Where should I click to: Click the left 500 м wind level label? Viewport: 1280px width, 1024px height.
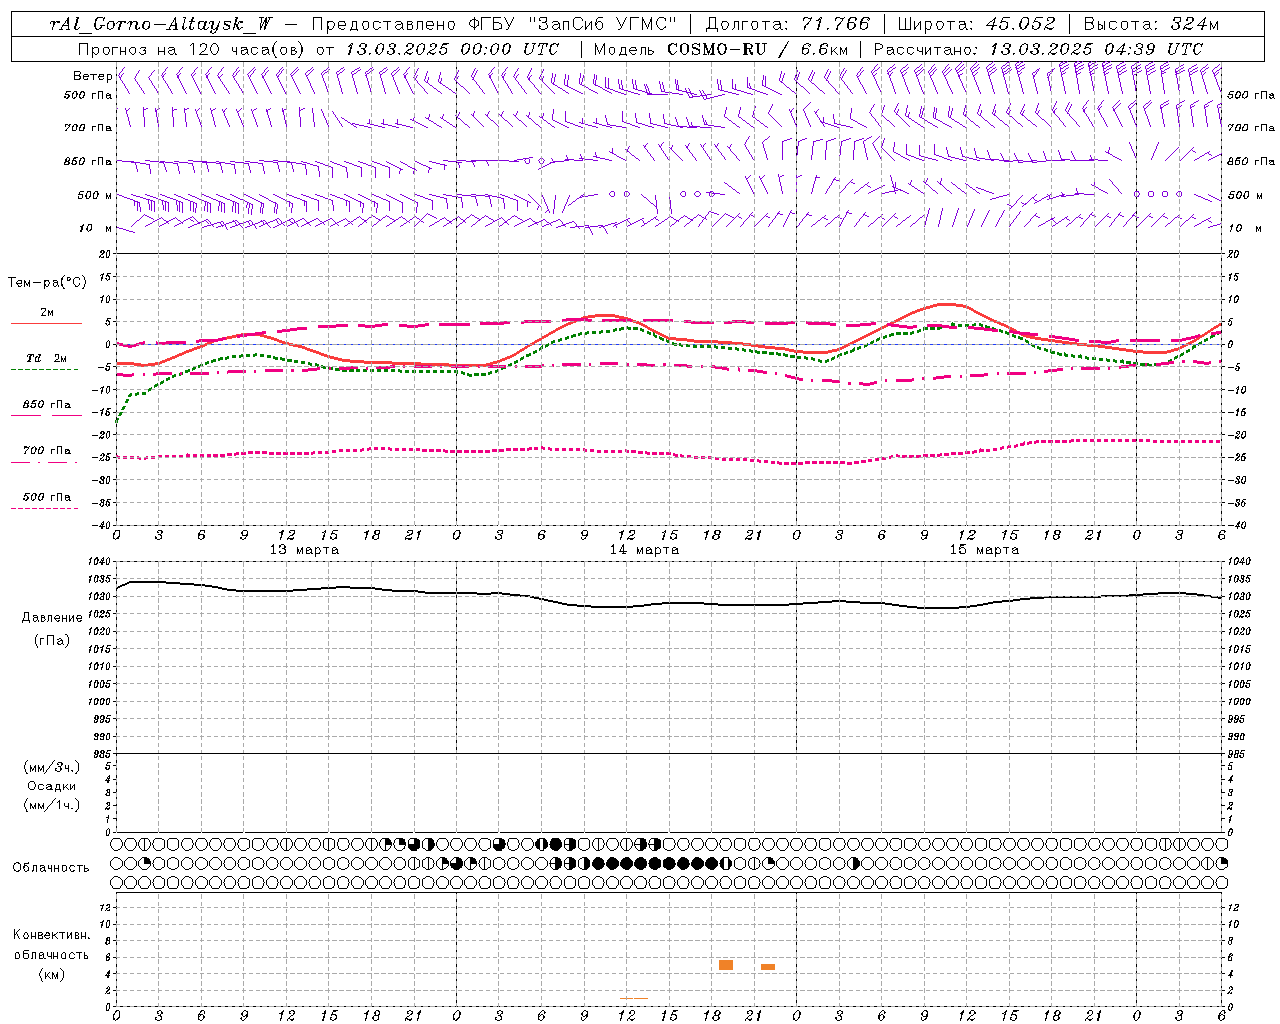click(95, 196)
